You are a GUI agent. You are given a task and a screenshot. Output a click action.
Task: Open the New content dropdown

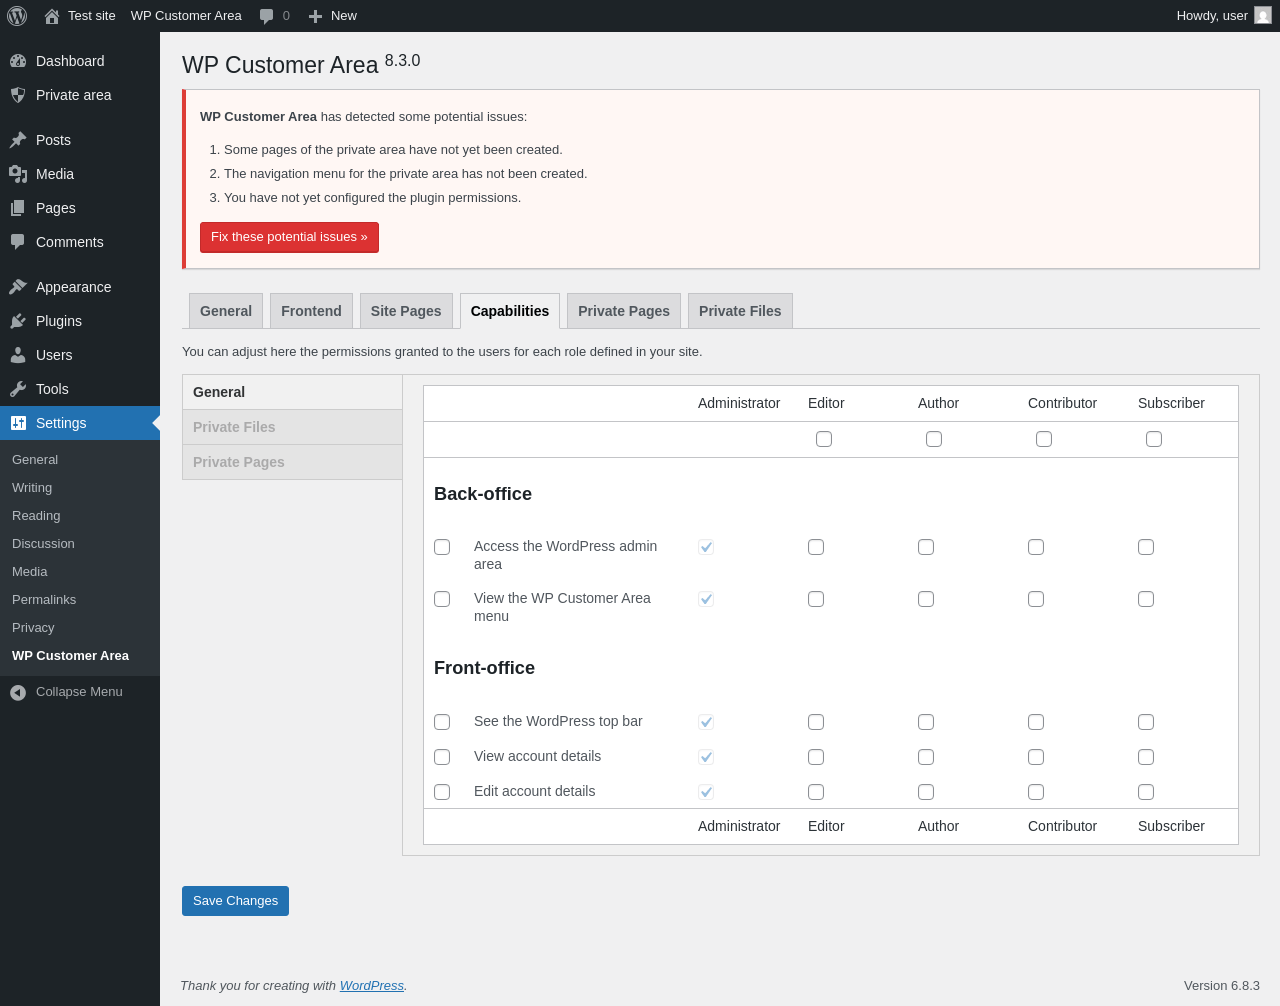click(332, 16)
